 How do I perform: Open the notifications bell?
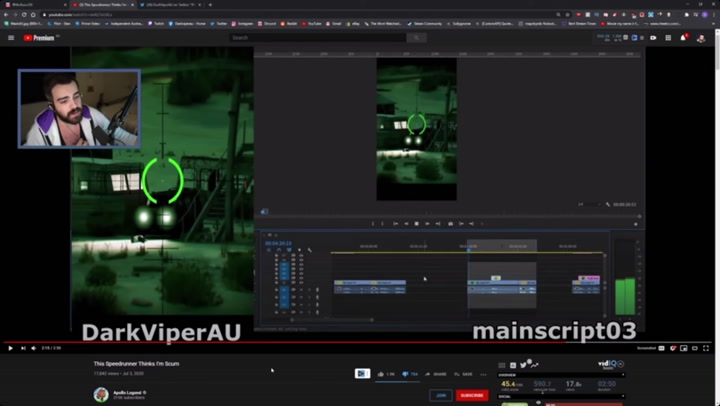(683, 38)
